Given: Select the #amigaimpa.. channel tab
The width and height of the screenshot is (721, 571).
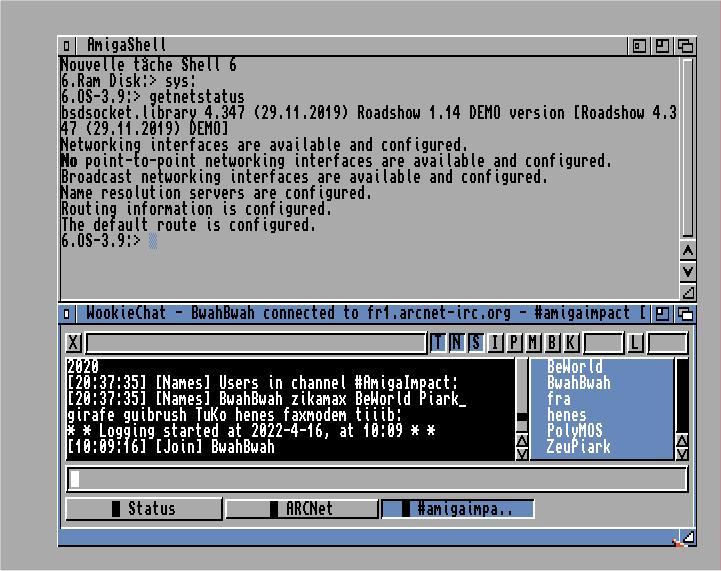Looking at the screenshot, I should 458,509.
